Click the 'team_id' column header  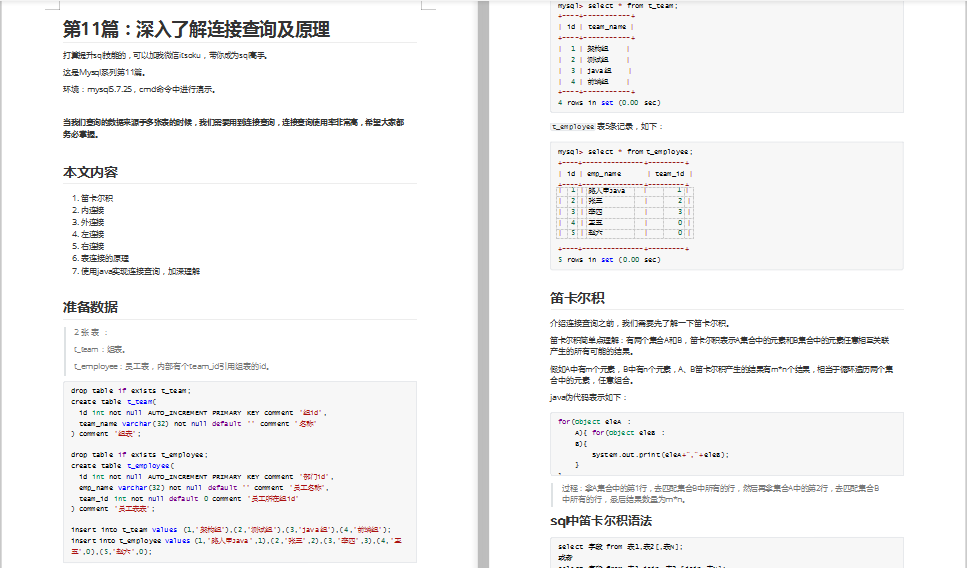pos(670,174)
